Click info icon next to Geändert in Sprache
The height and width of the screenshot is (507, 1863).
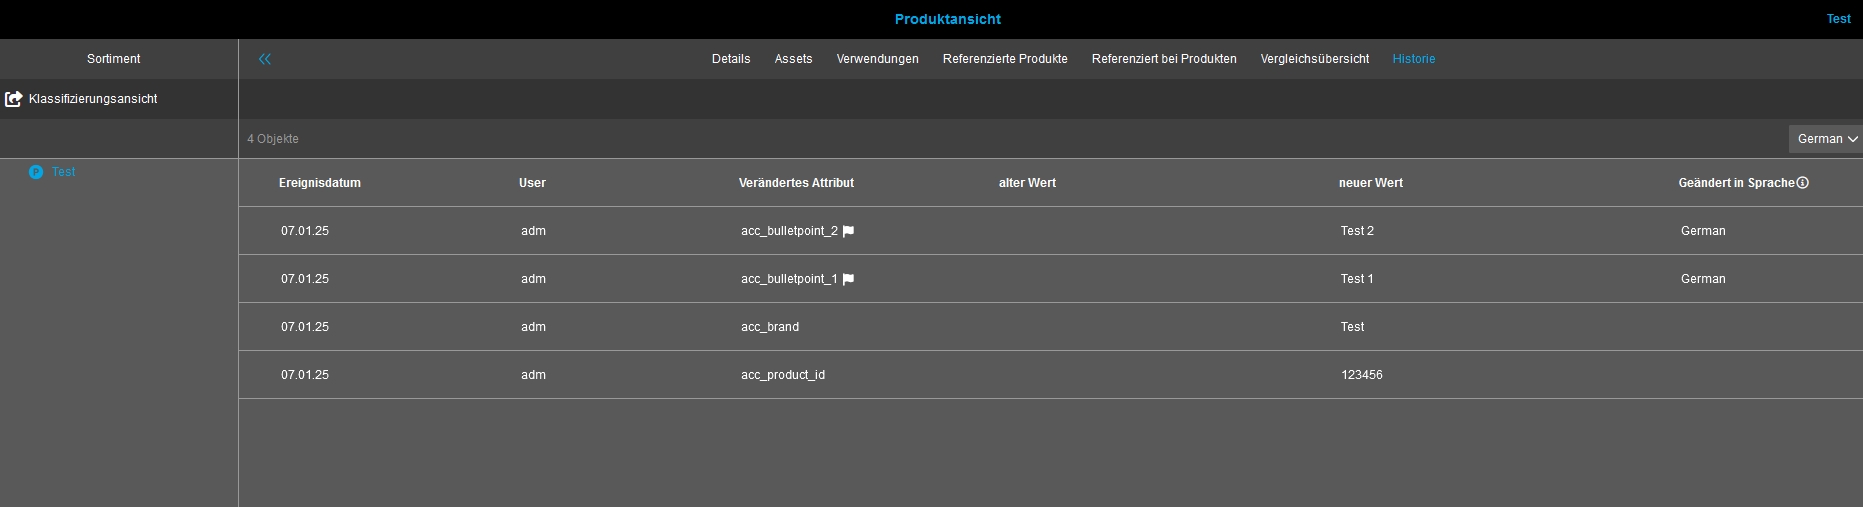coord(1803,183)
